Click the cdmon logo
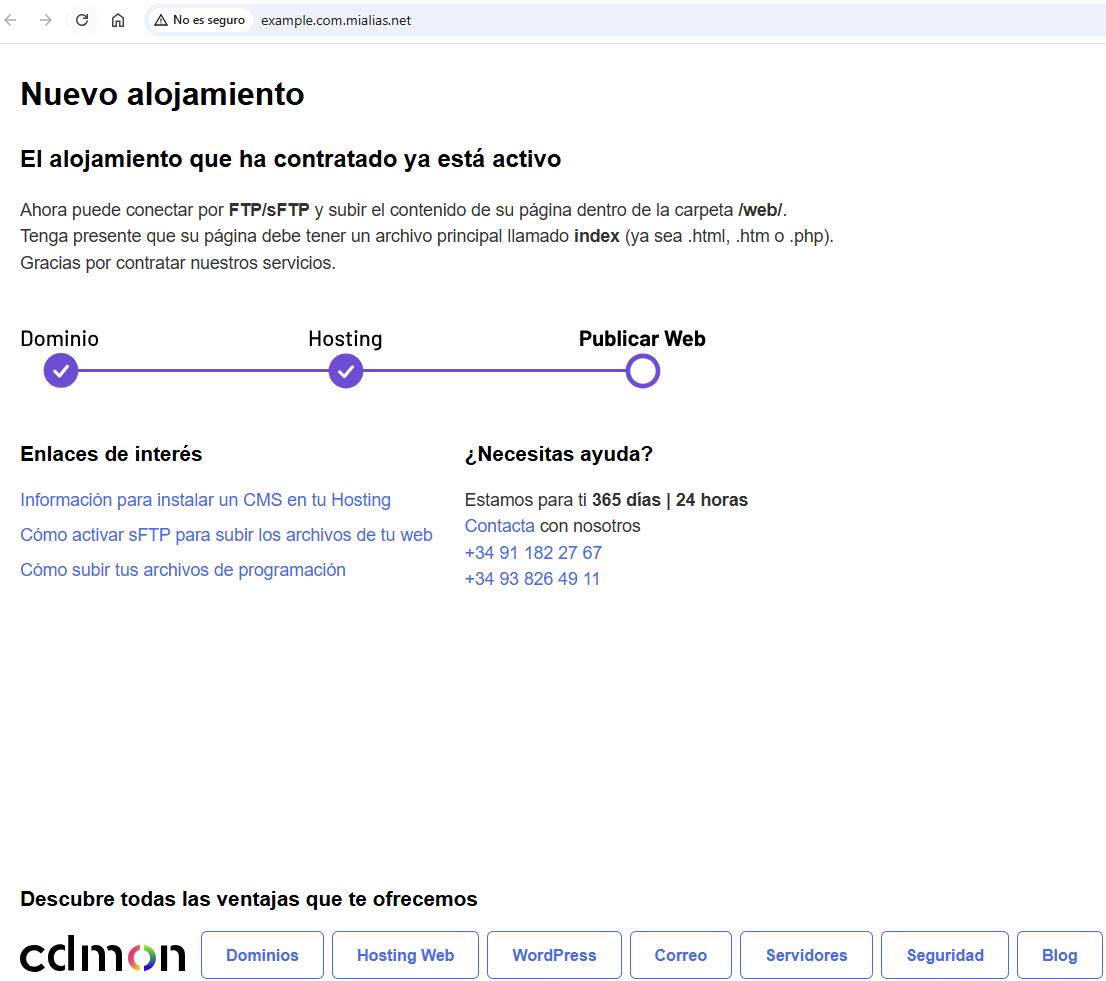The height and width of the screenshot is (981, 1106). pos(102,955)
